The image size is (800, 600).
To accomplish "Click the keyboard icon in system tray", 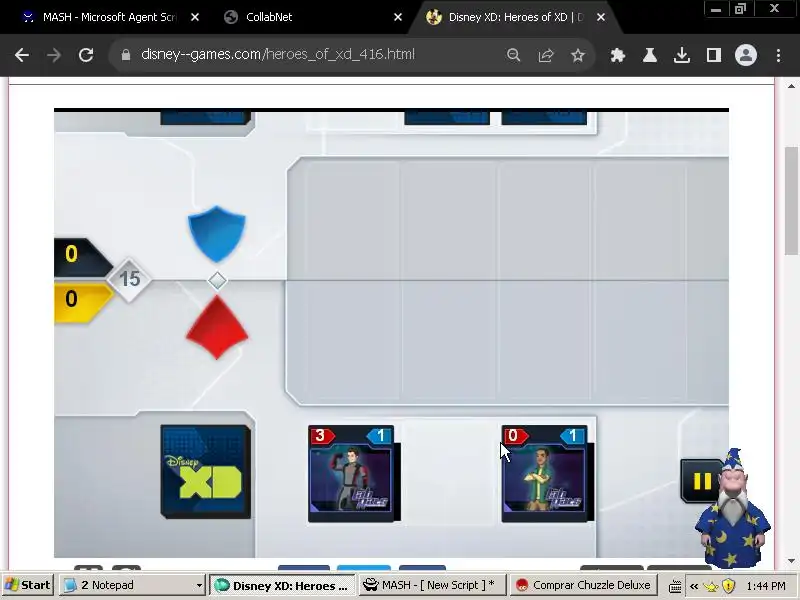I will [x=675, y=586].
